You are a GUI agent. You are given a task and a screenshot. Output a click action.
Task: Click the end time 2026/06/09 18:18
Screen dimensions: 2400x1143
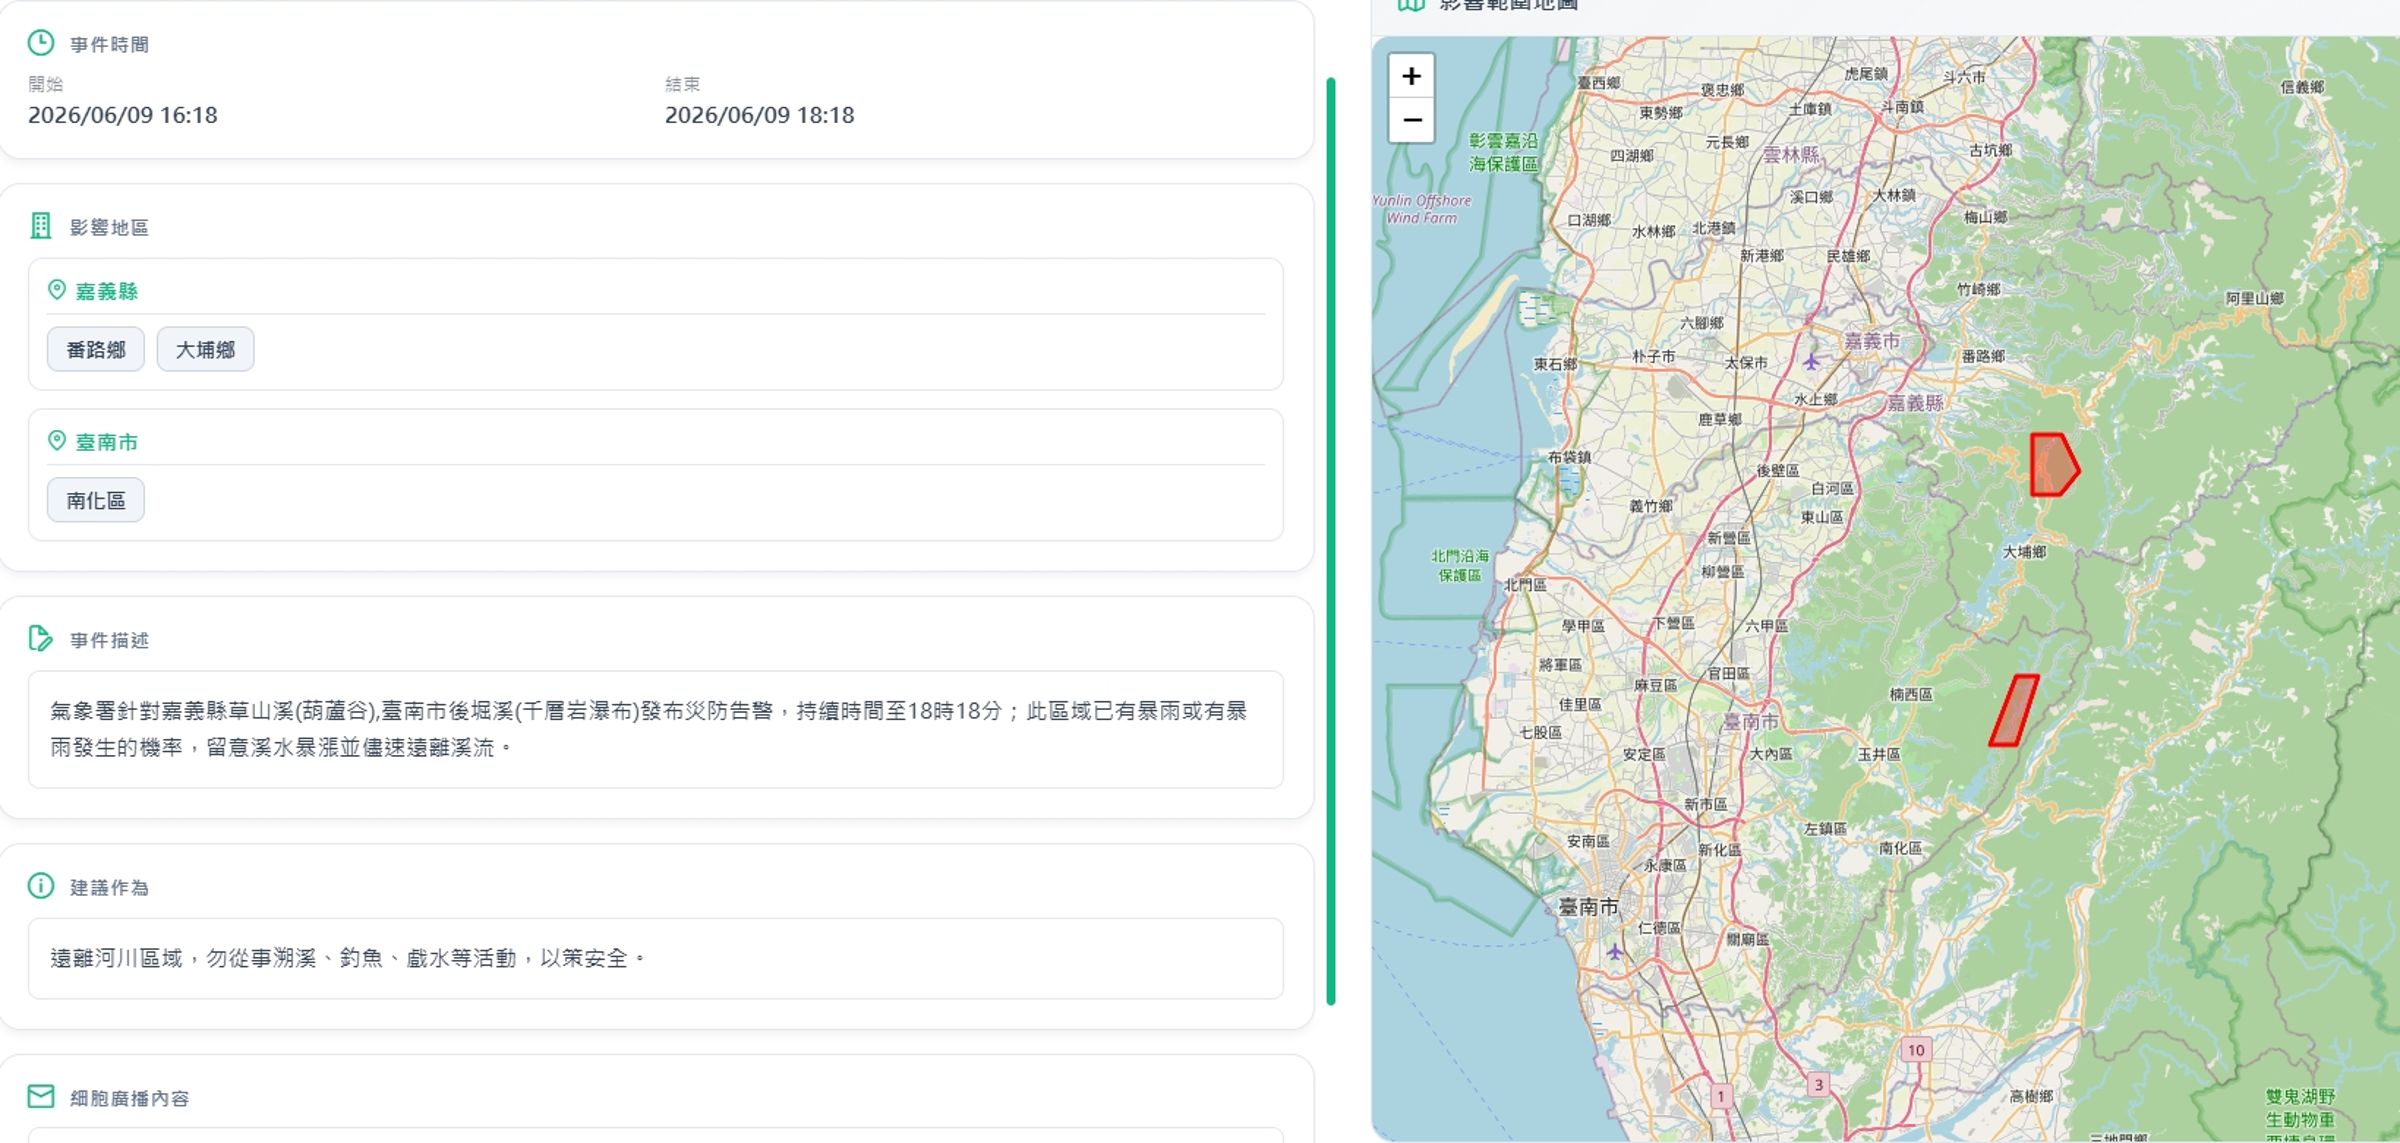tap(760, 115)
